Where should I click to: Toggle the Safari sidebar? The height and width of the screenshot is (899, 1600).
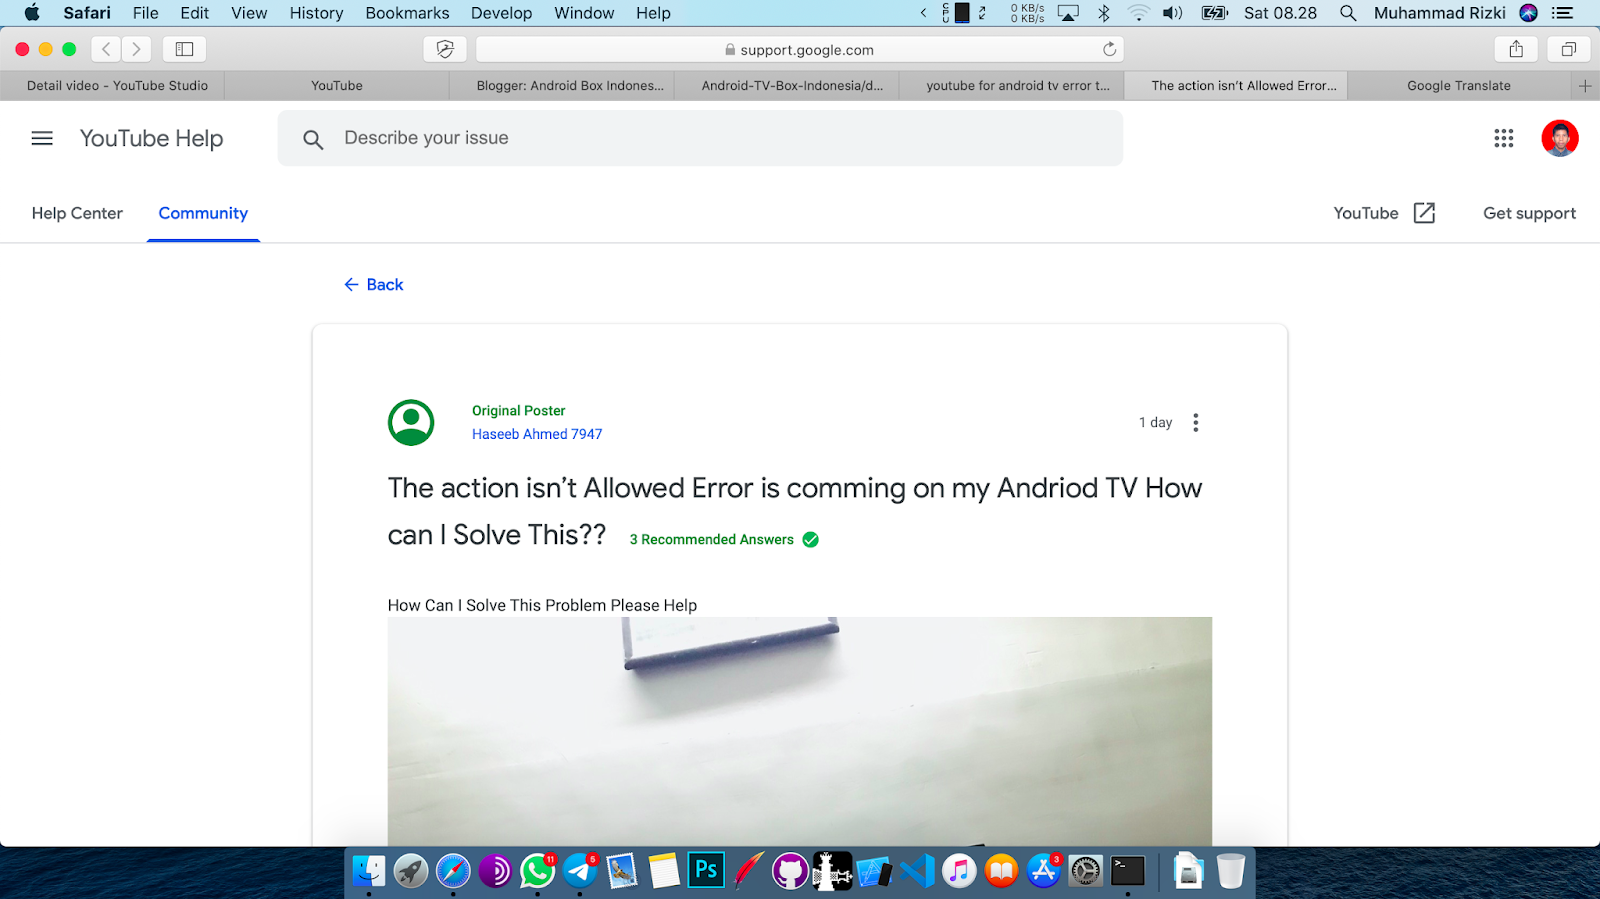184,49
